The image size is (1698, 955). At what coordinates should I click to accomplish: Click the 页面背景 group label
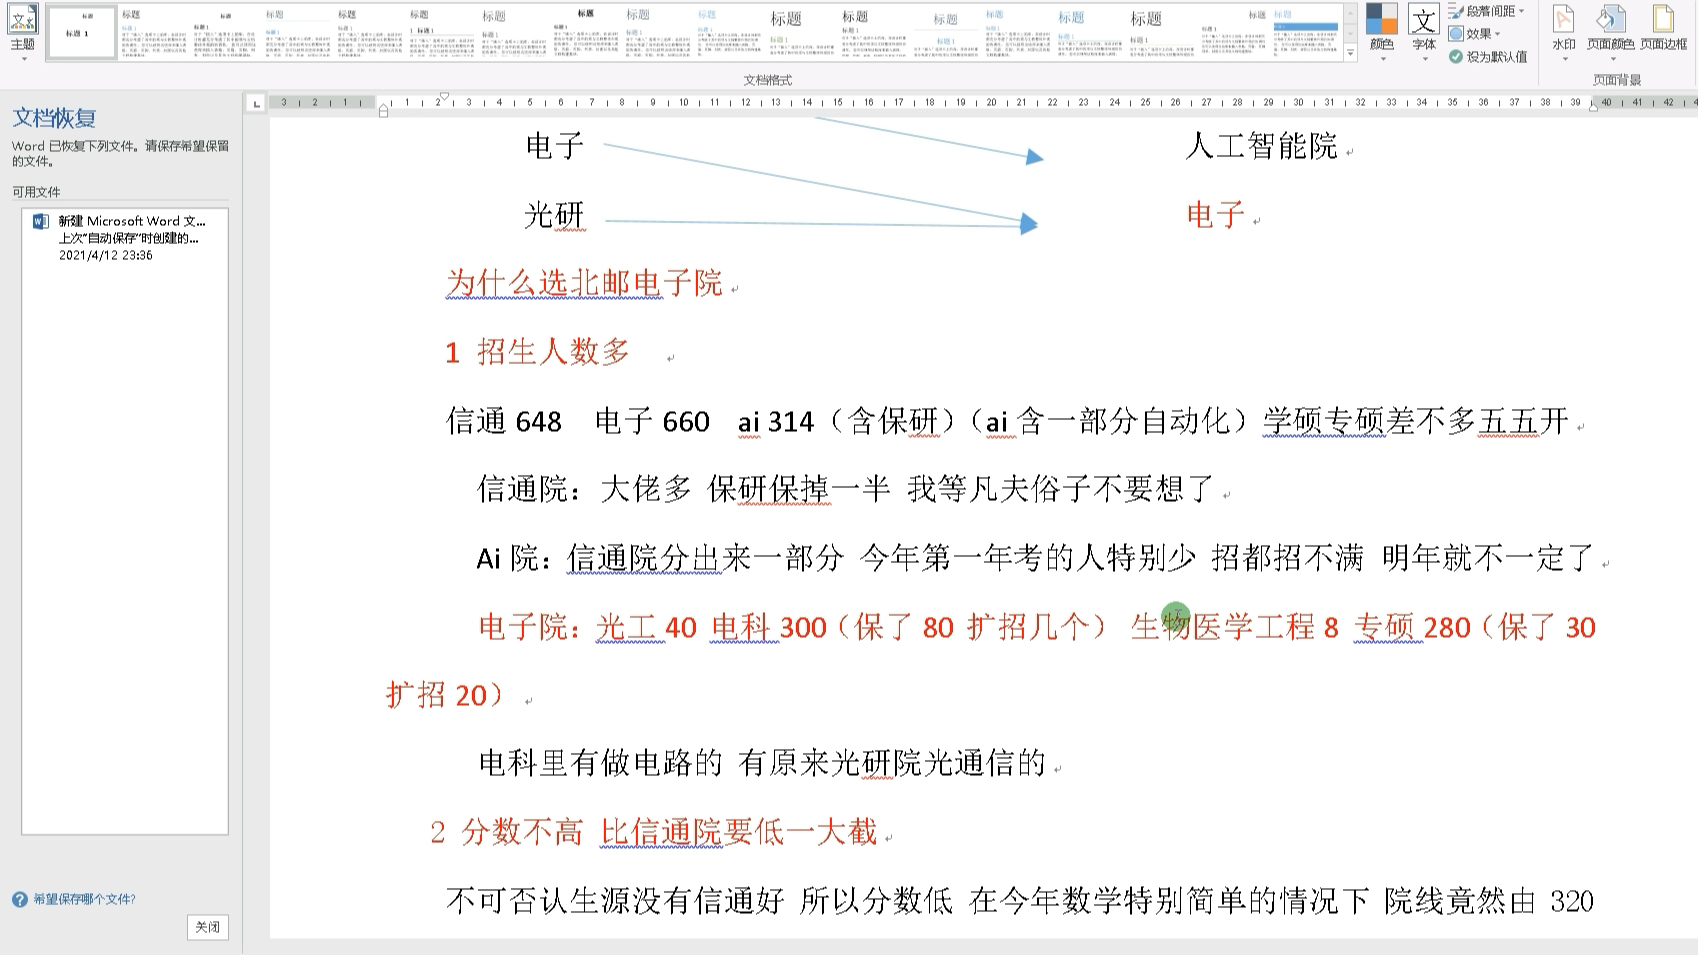[x=1617, y=79]
